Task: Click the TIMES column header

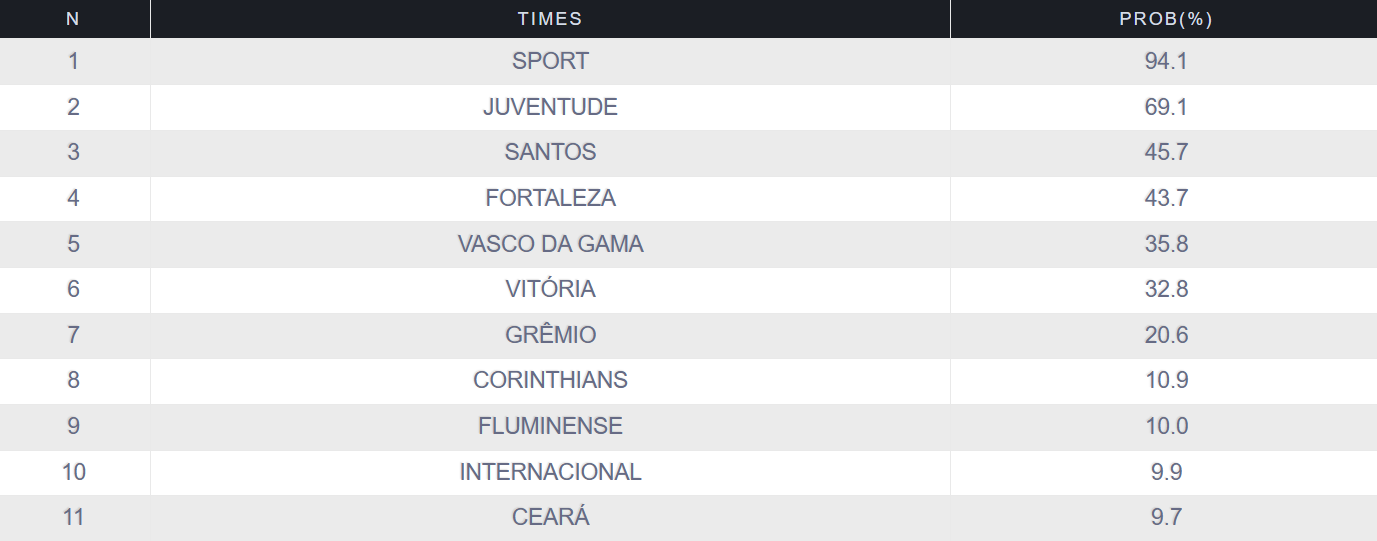Action: pos(550,19)
